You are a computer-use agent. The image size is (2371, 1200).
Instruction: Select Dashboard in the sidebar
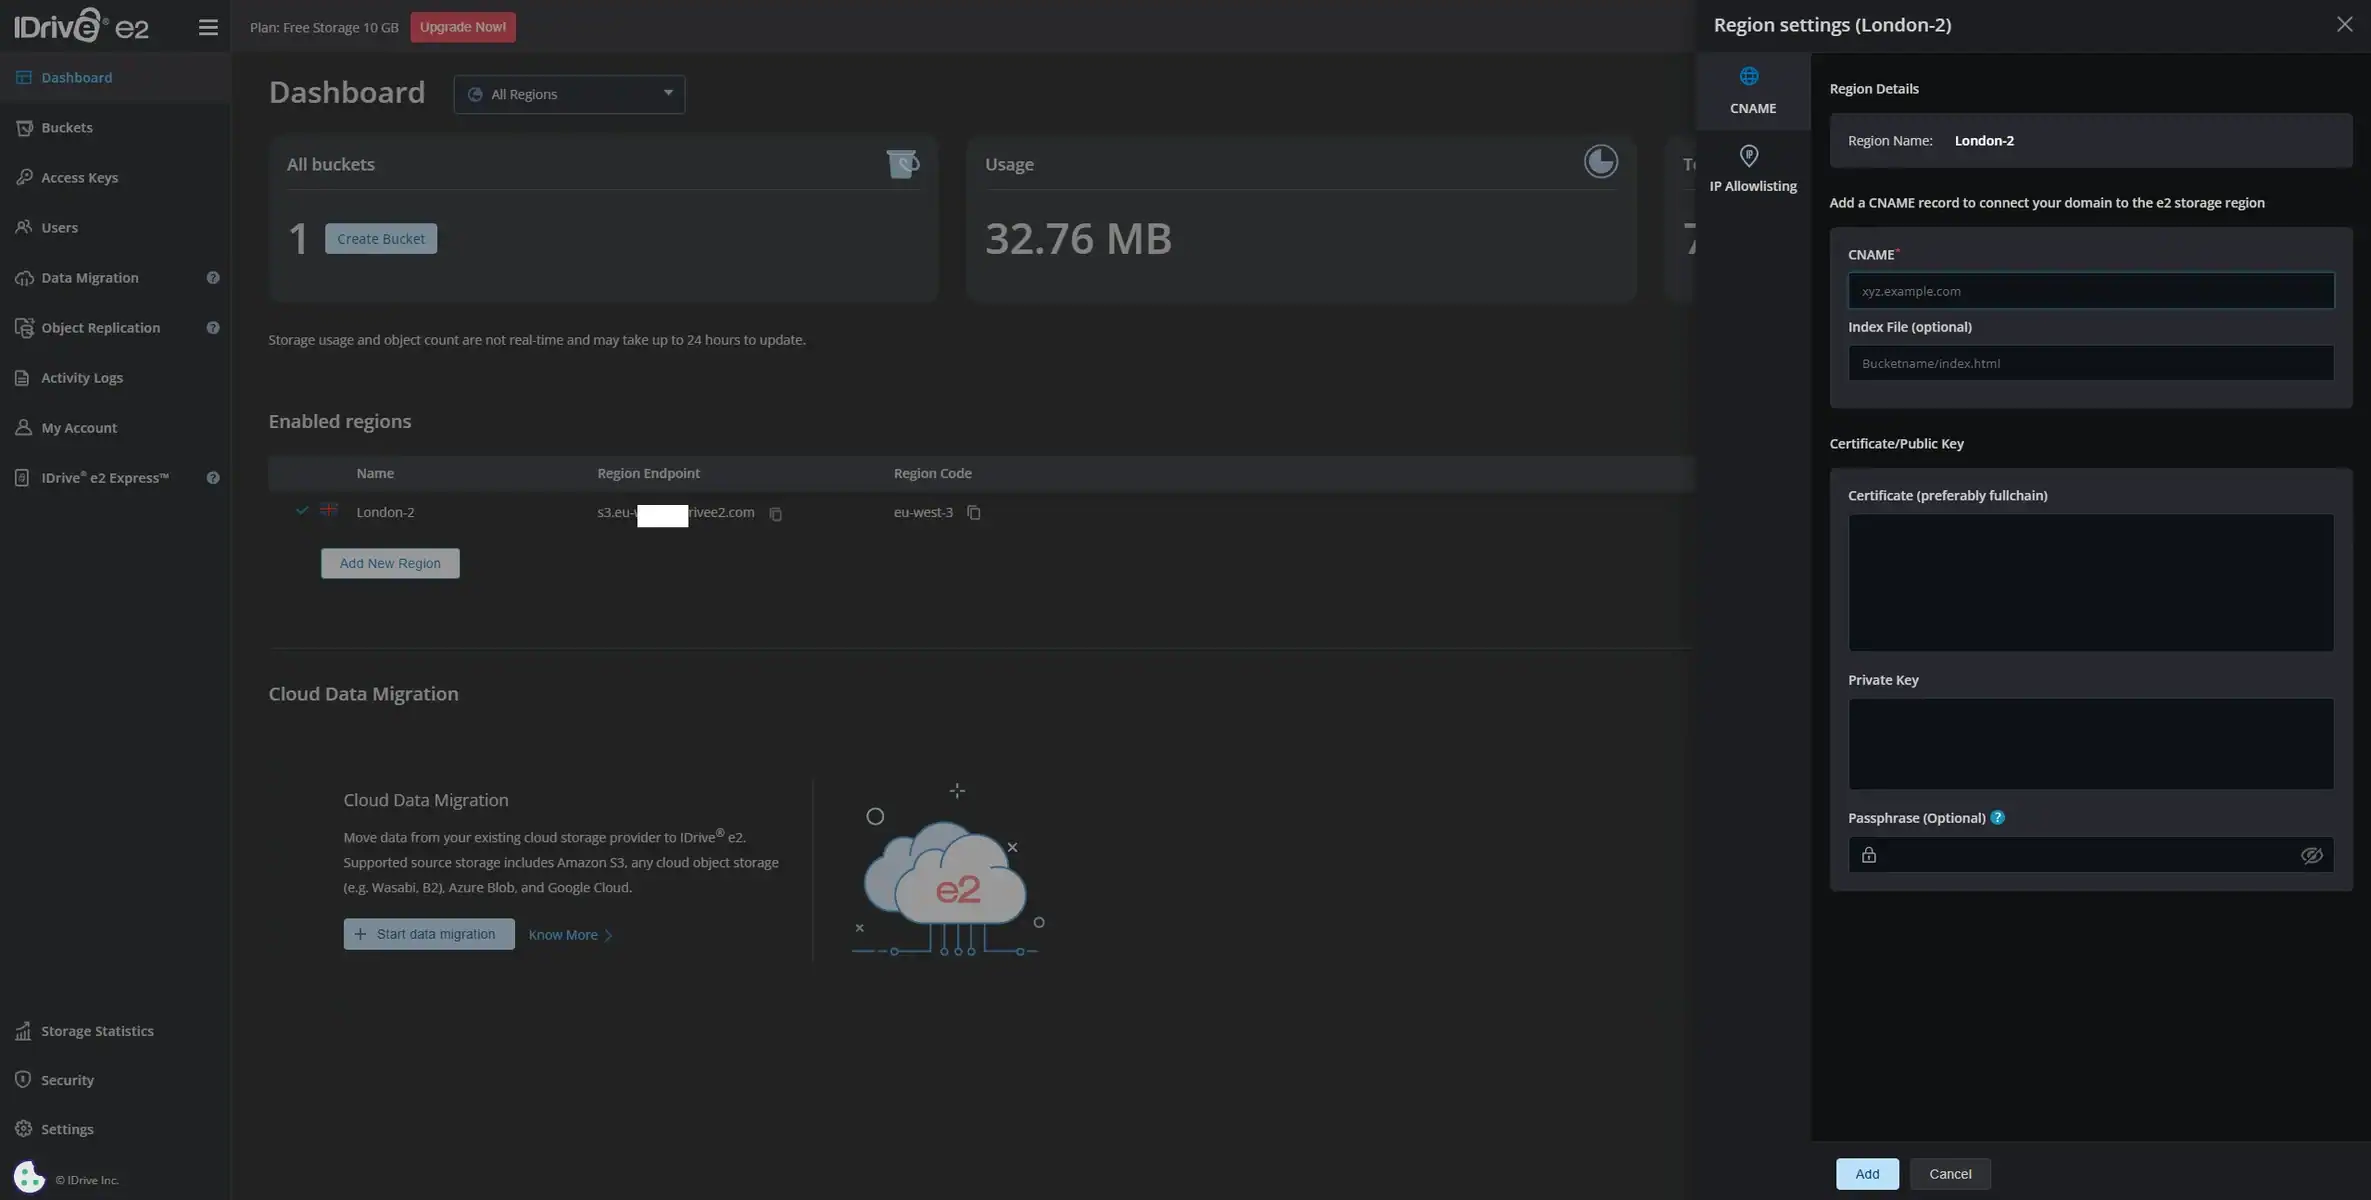point(115,78)
